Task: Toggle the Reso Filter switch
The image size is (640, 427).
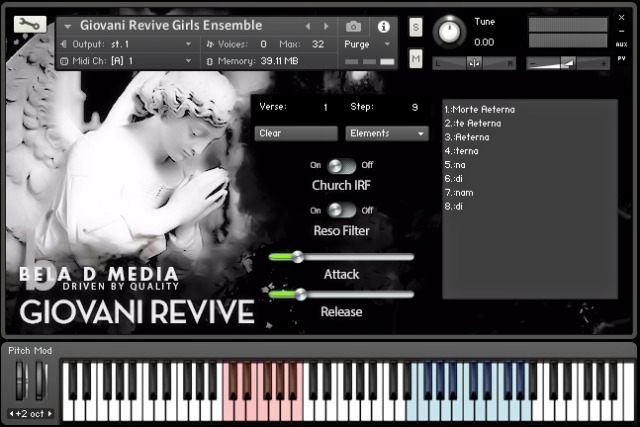Action: [341, 210]
